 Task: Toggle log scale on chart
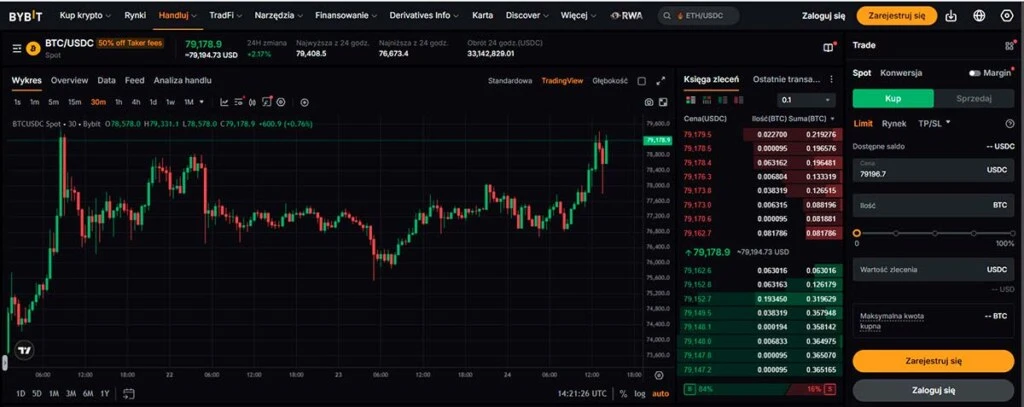[x=640, y=394]
